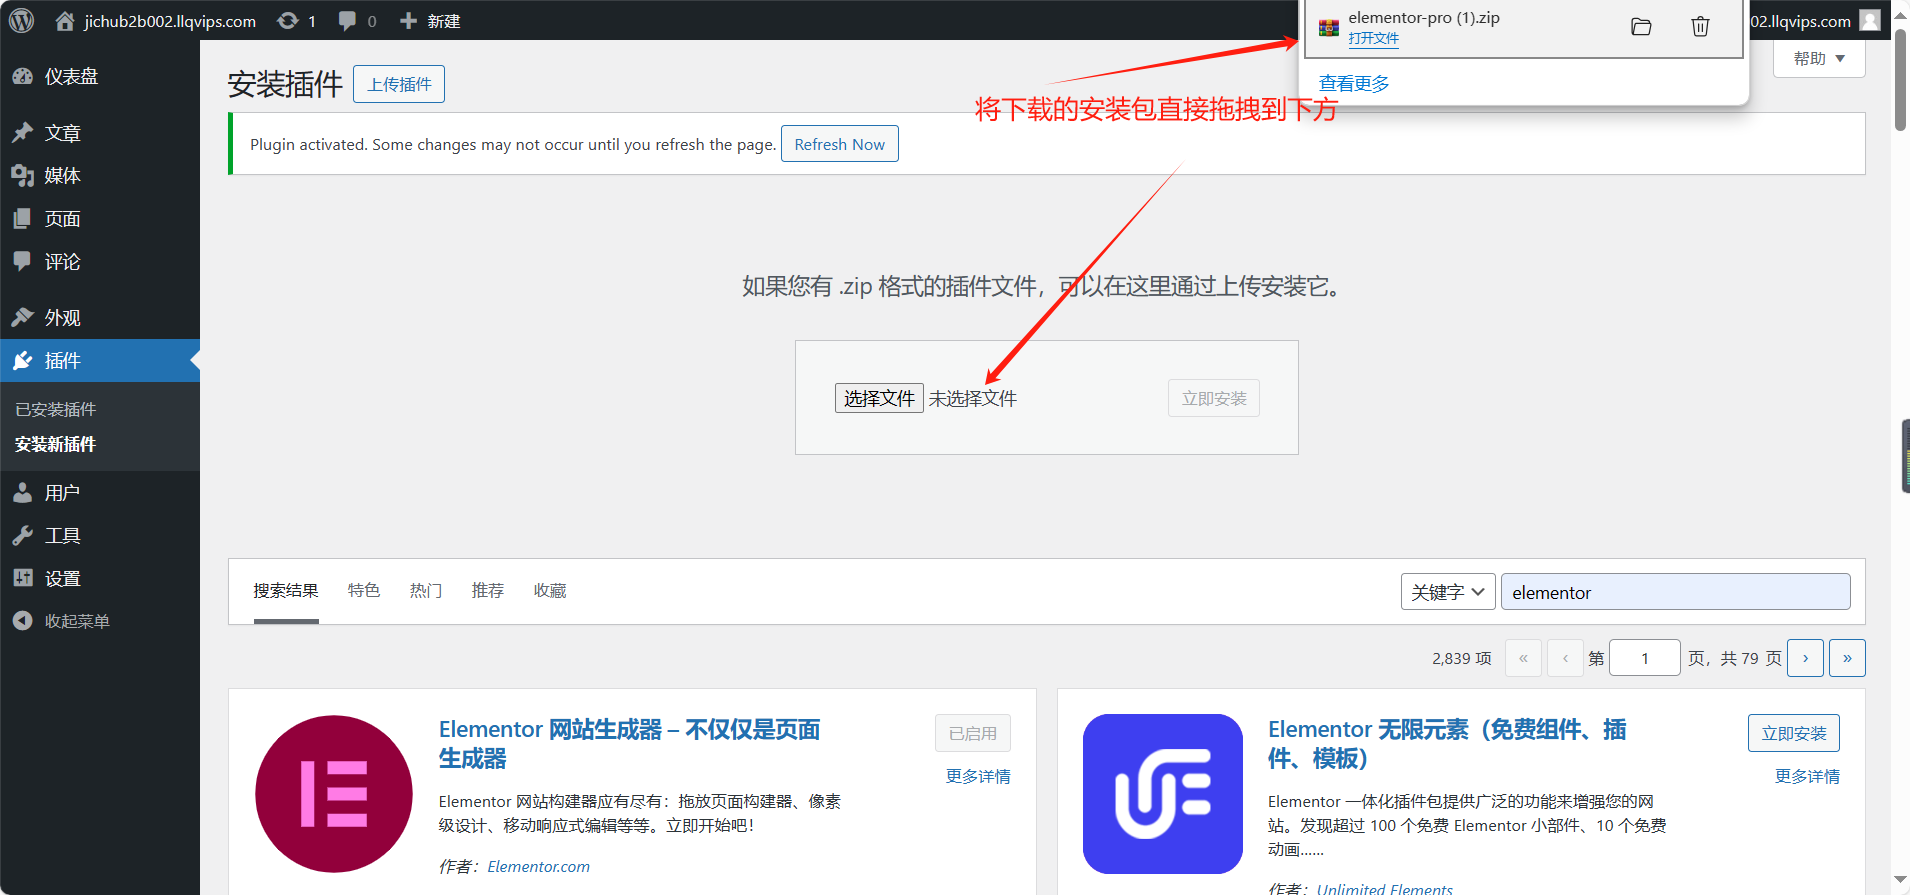Switch to the 特色 tab
This screenshot has width=1910, height=895.
click(x=364, y=591)
